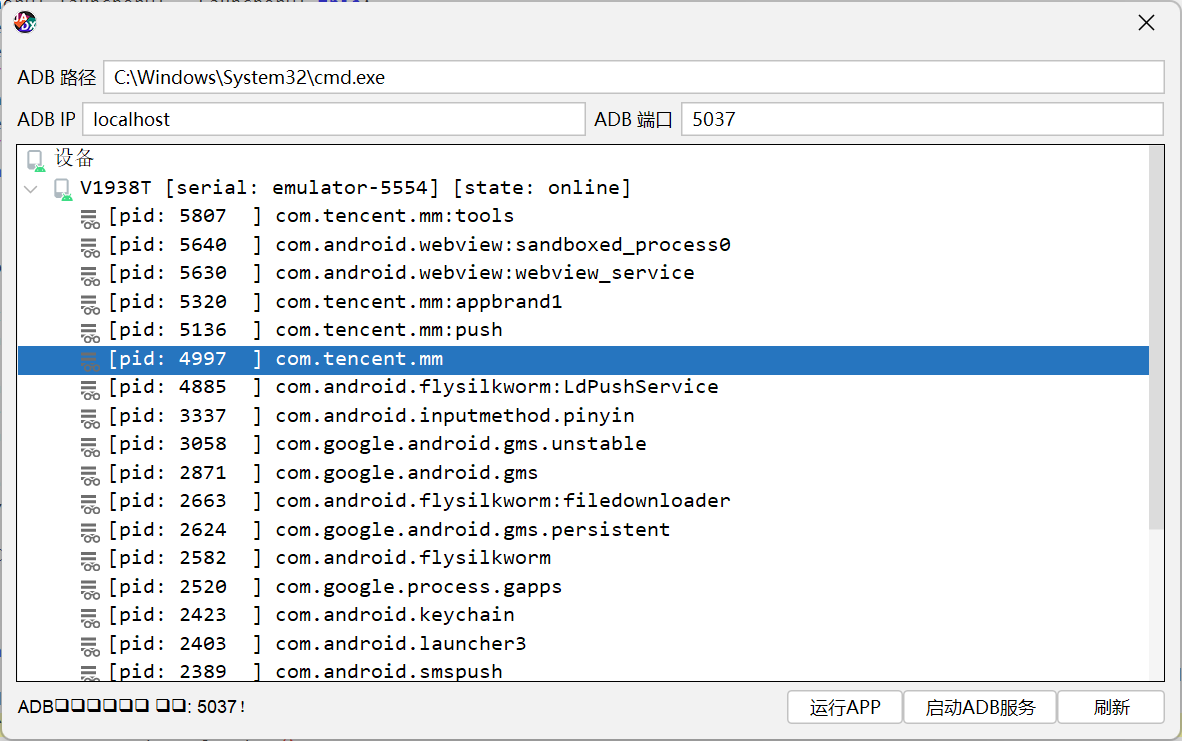Click the process icon for com.android.keychain
Image resolution: width=1182 pixels, height=741 pixels.
click(x=90, y=617)
